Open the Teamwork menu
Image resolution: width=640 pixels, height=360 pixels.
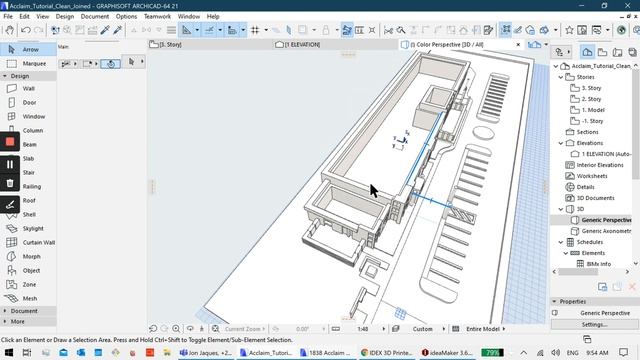[157, 16]
